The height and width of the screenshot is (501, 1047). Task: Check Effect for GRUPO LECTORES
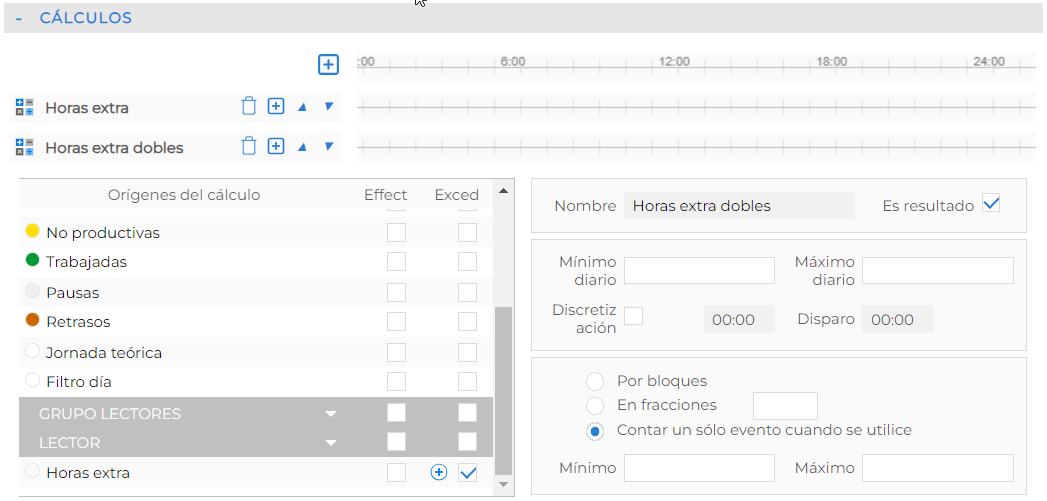click(397, 413)
